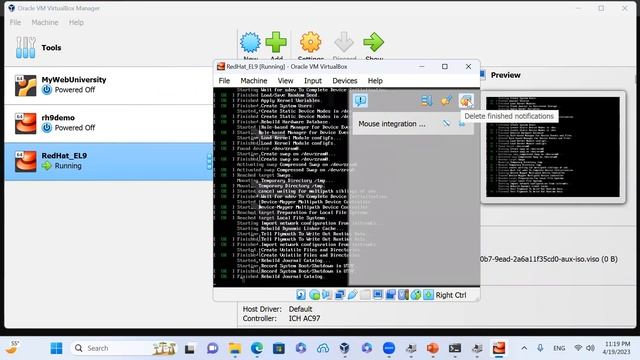Open View menu in VM window
The height and width of the screenshot is (360, 640).
coord(285,81)
